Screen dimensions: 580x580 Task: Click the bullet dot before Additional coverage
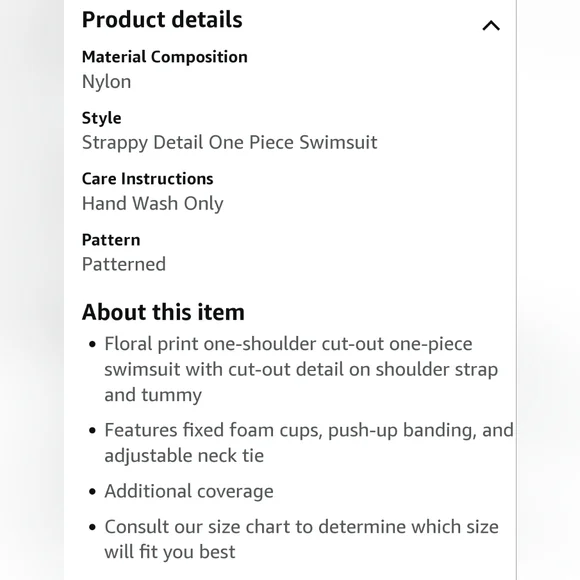point(92,492)
